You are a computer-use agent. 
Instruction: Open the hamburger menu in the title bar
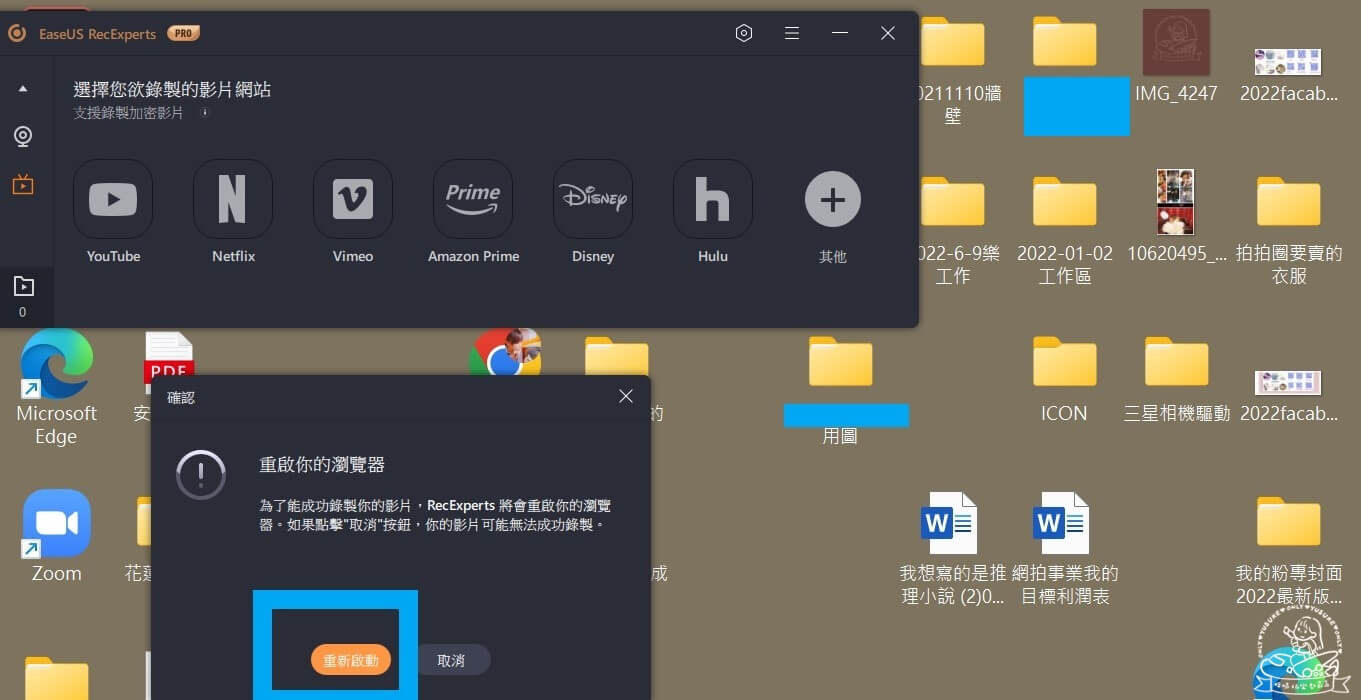click(792, 32)
